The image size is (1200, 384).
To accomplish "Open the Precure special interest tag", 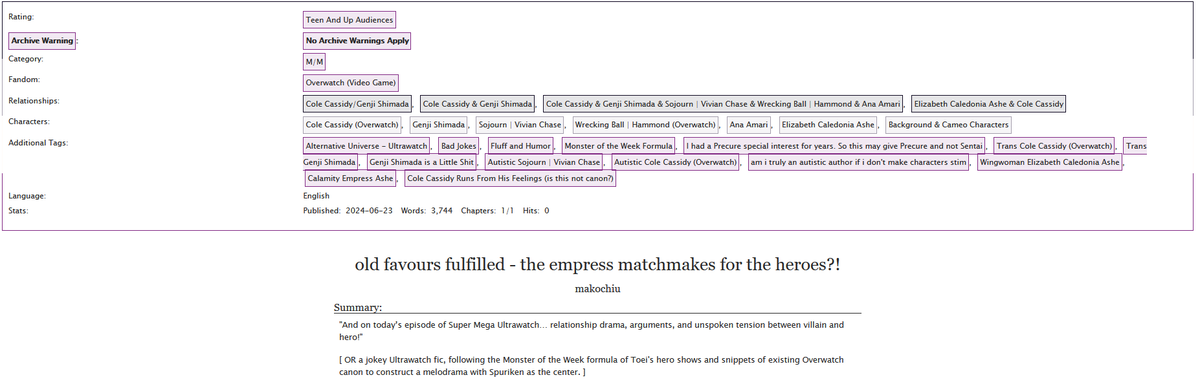I will click(x=835, y=146).
